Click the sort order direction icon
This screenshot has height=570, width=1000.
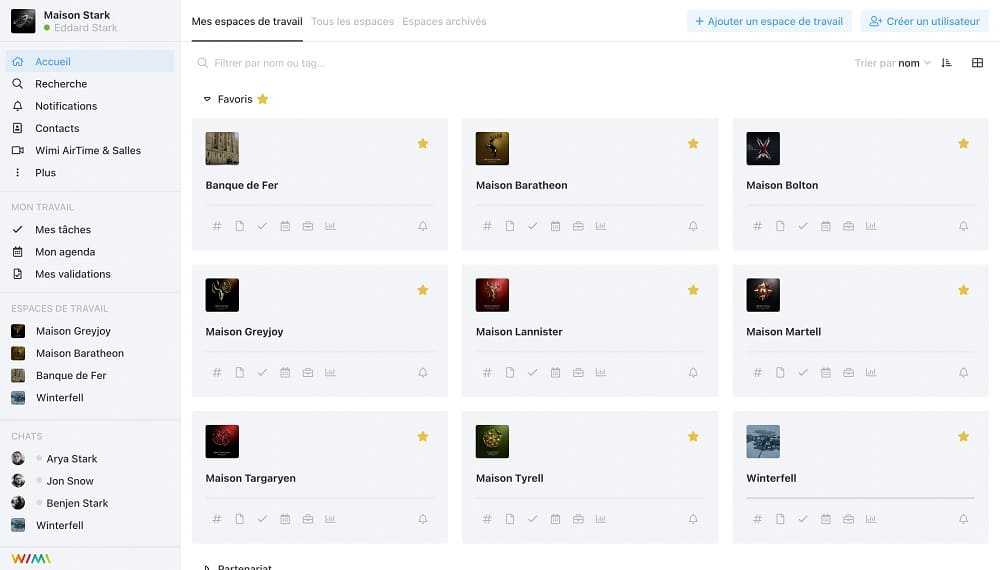tap(947, 63)
